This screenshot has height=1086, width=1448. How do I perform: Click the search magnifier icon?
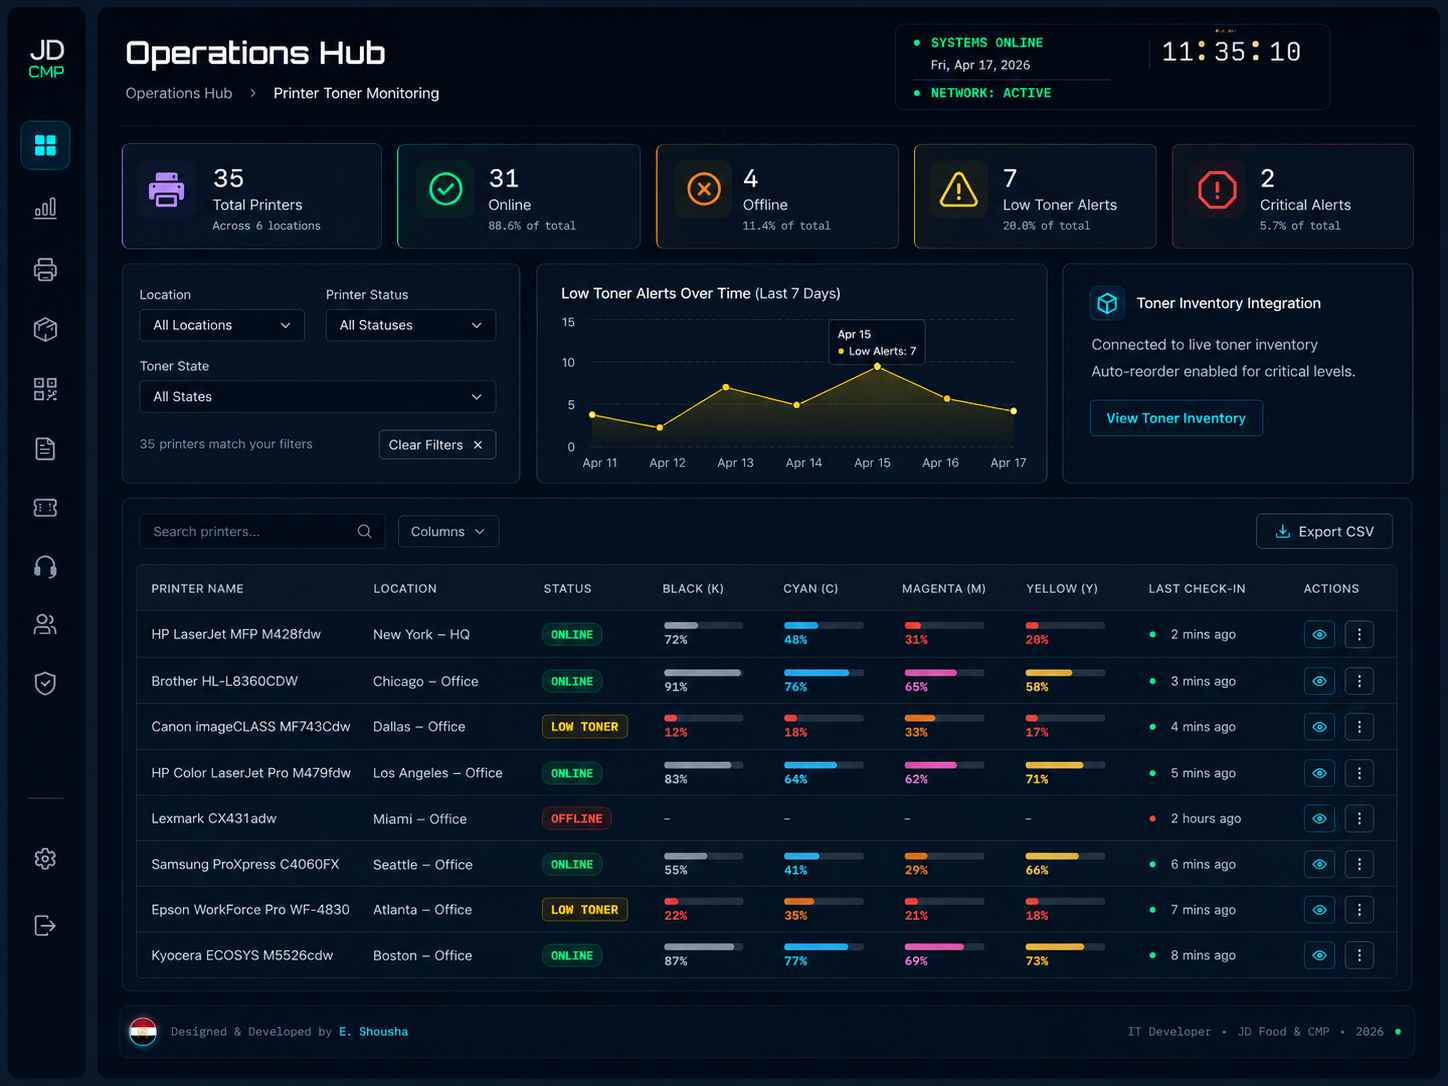(x=365, y=532)
